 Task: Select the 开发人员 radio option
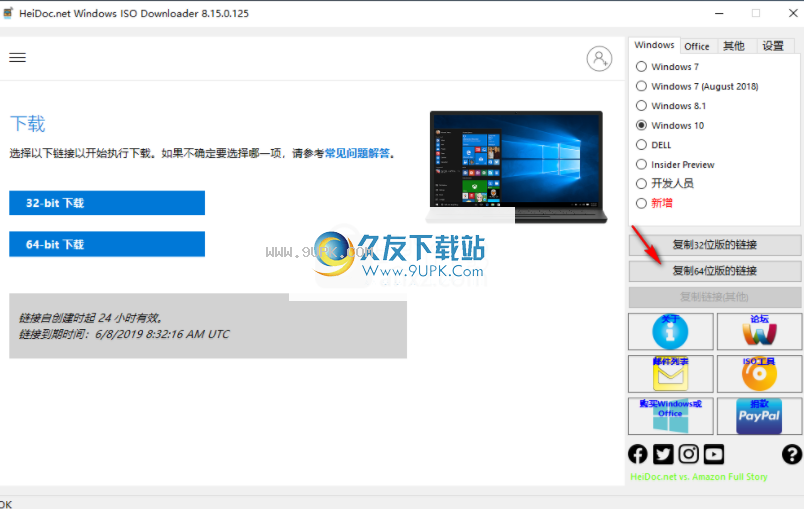coord(665,184)
